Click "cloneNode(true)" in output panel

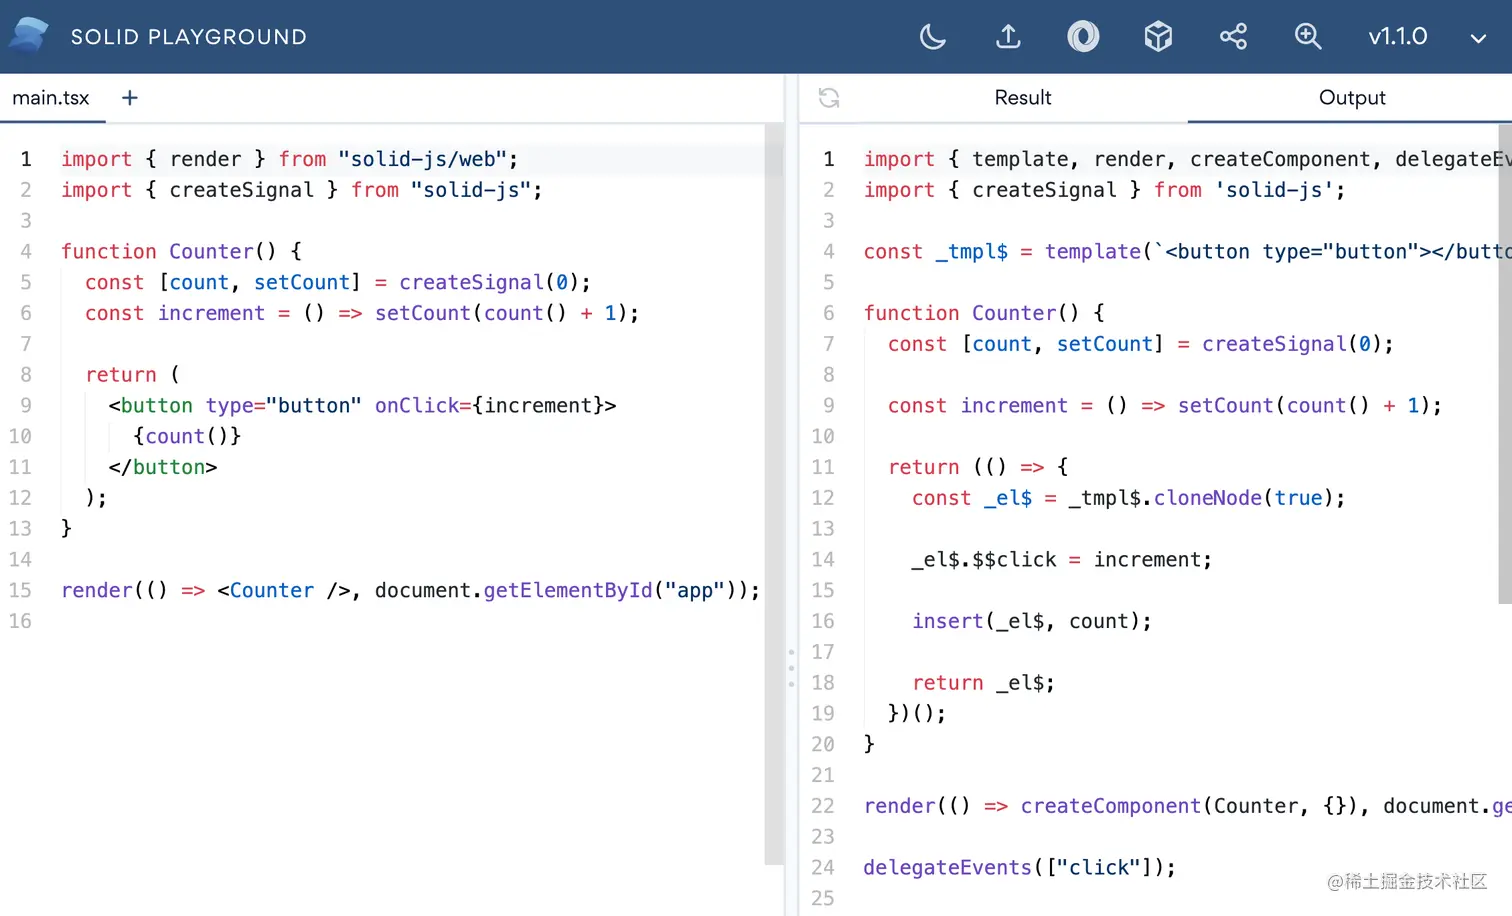pyautogui.click(x=1243, y=498)
